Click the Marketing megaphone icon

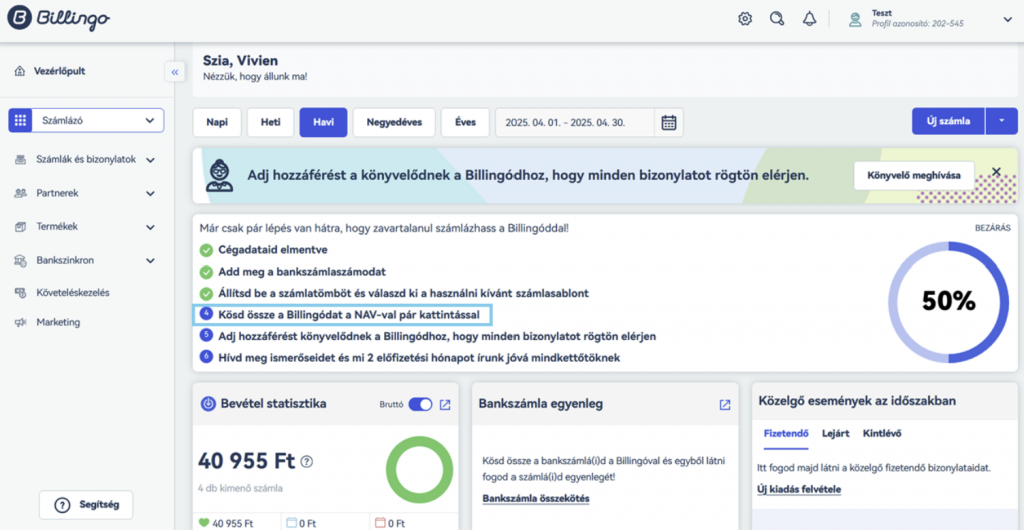point(20,322)
